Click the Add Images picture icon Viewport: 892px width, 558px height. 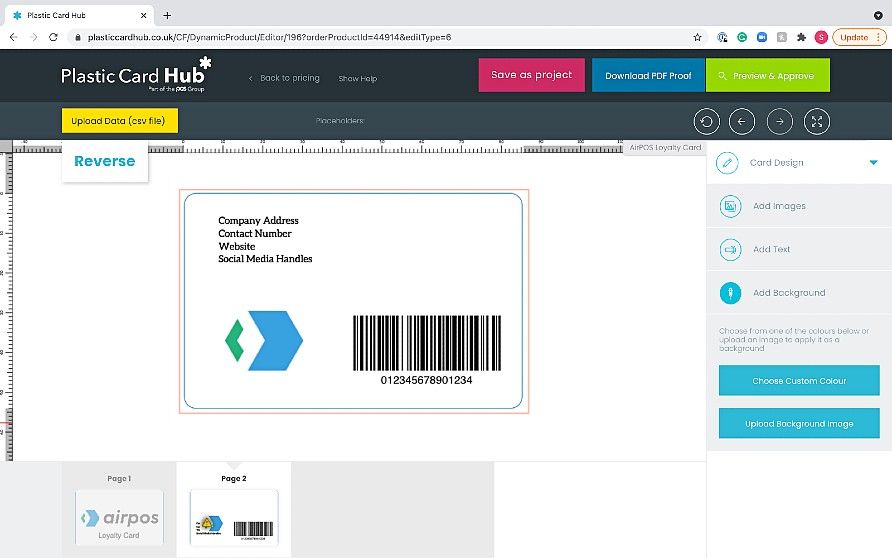pyautogui.click(x=730, y=206)
